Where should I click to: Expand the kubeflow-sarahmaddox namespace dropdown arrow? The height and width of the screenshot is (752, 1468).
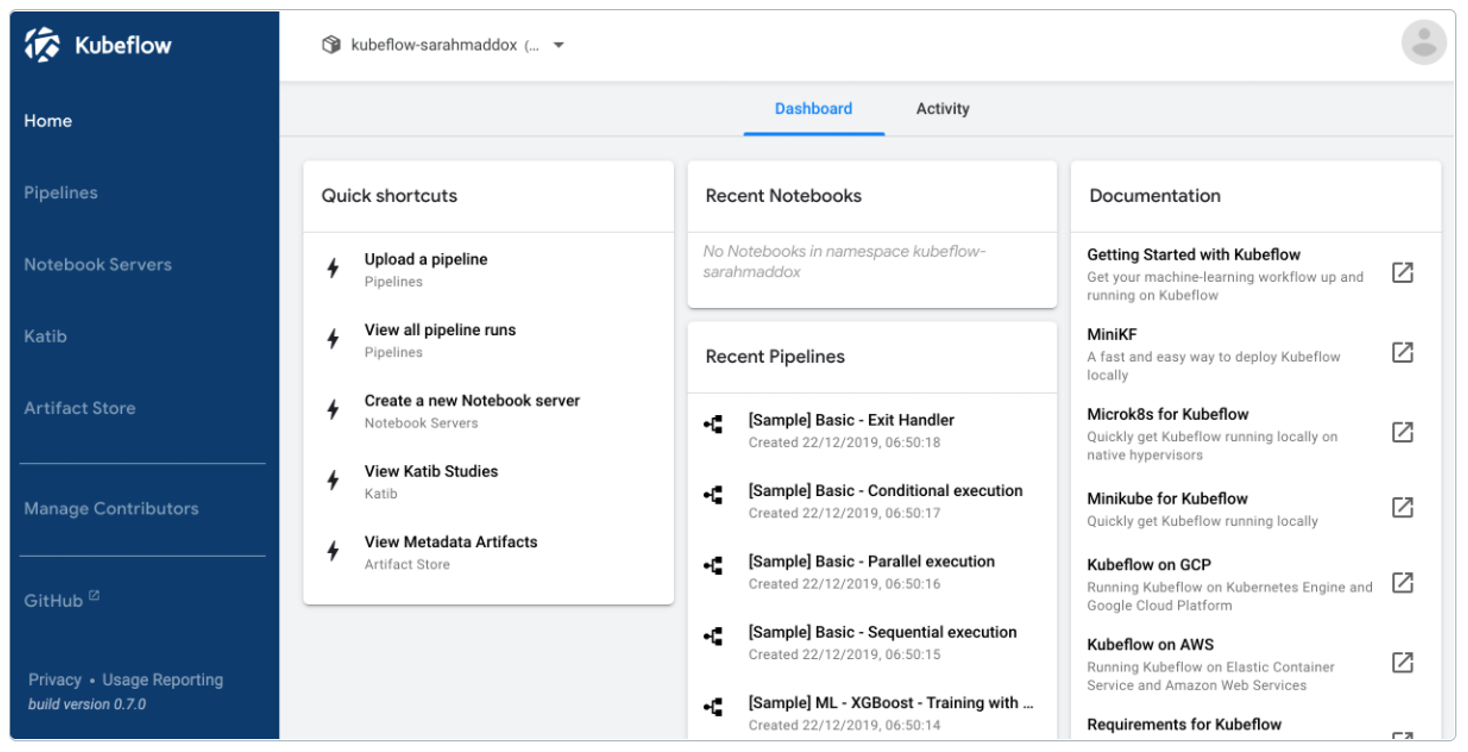click(559, 45)
